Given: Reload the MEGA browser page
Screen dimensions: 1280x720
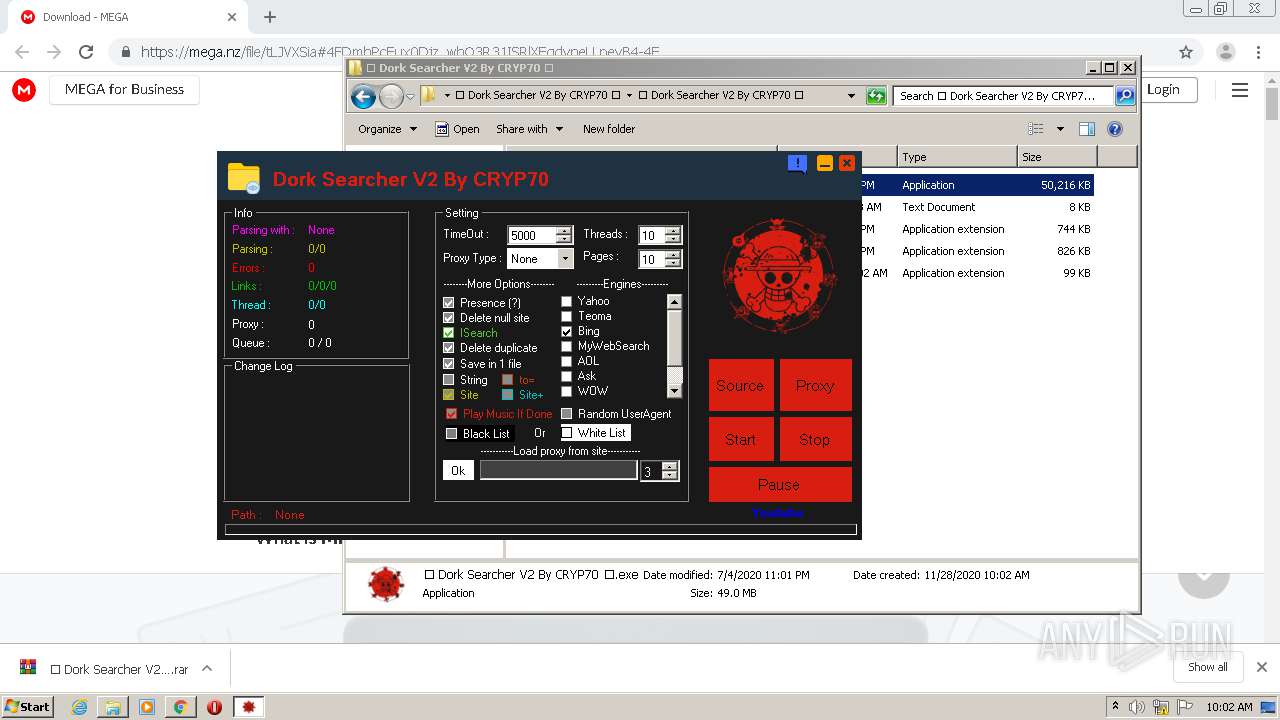Looking at the screenshot, I should 86,52.
